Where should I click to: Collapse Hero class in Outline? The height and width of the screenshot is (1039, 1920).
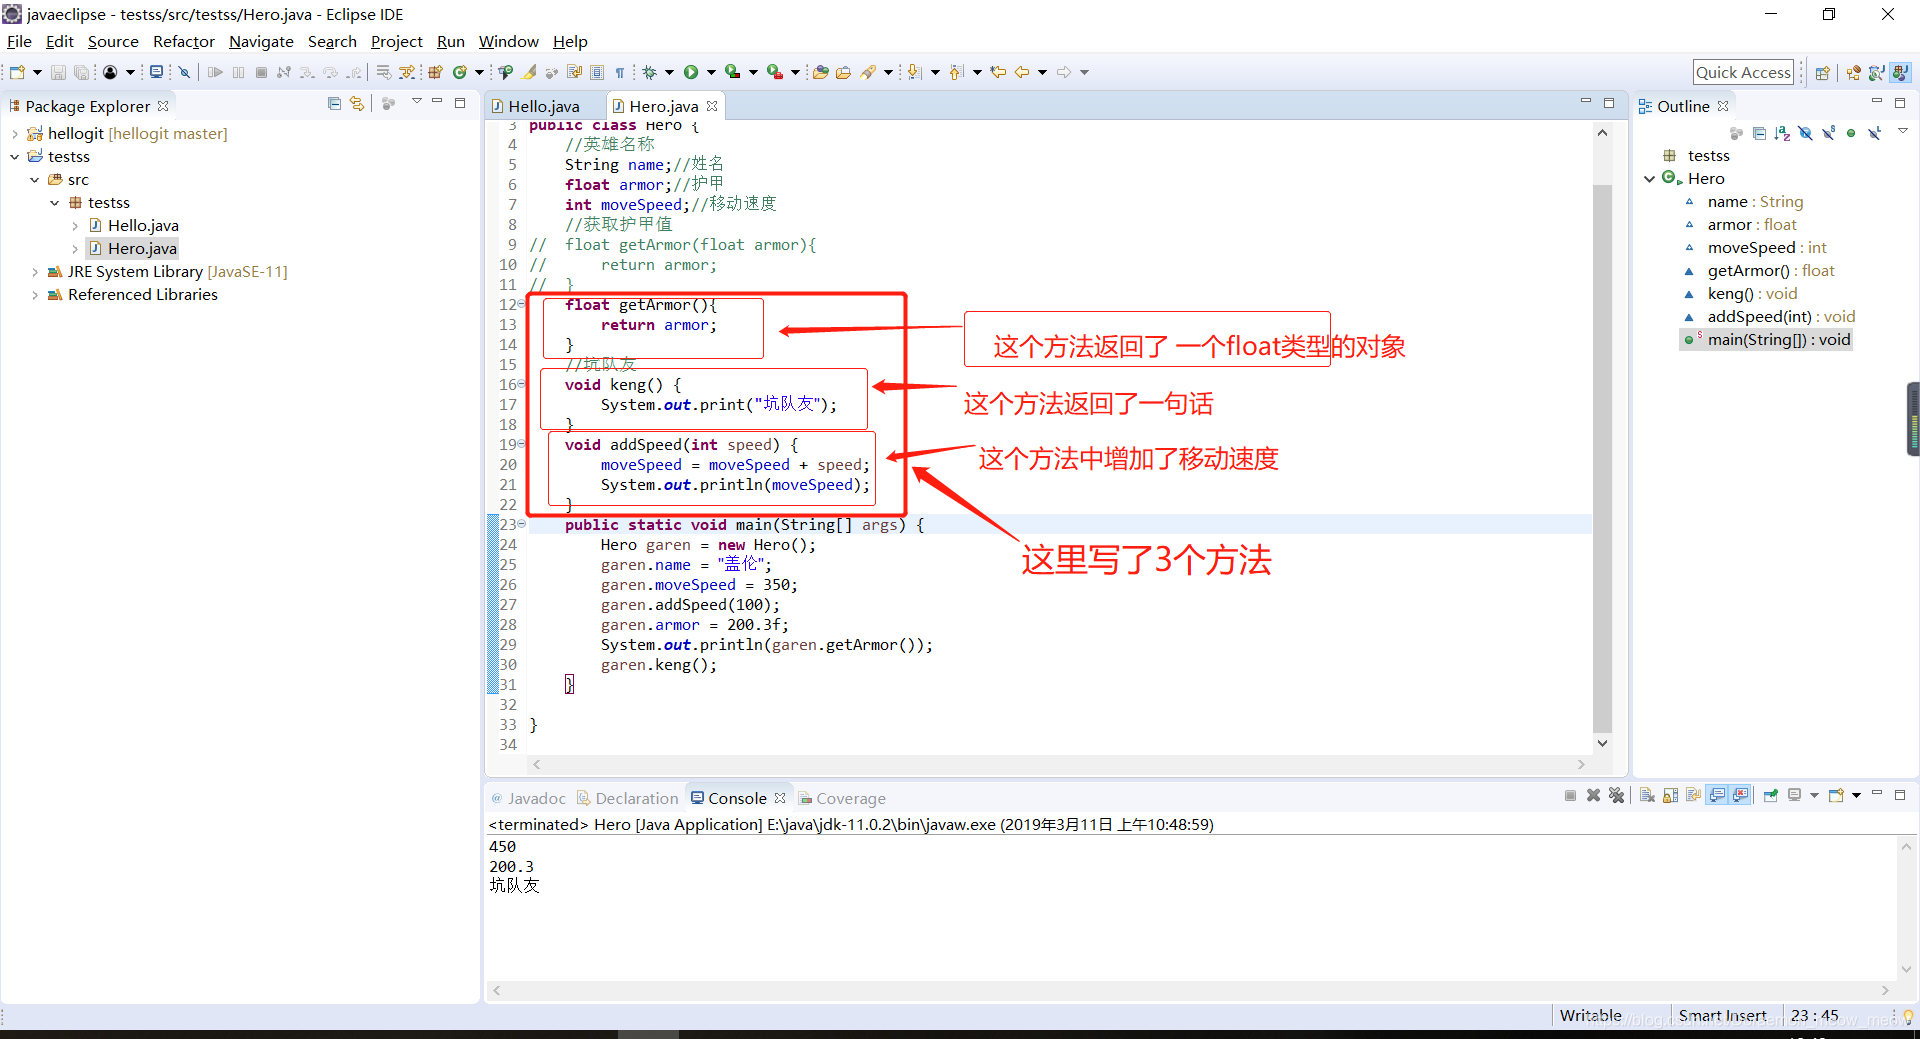(x=1649, y=179)
